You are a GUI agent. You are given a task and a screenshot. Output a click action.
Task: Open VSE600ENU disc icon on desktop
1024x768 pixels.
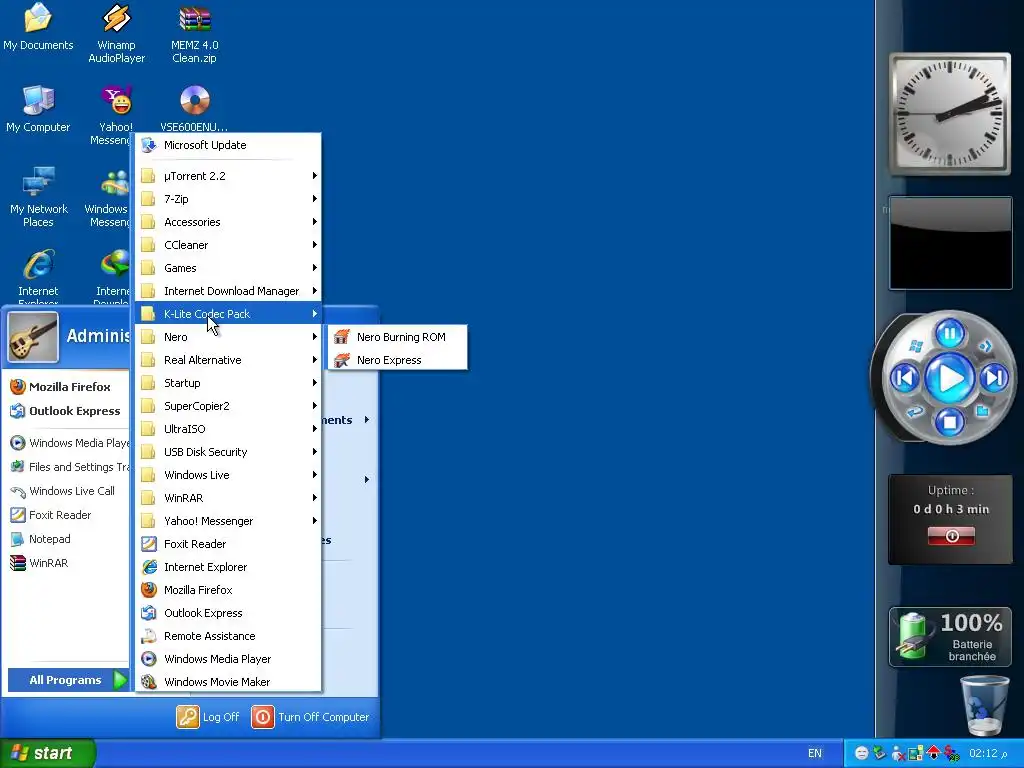click(194, 108)
